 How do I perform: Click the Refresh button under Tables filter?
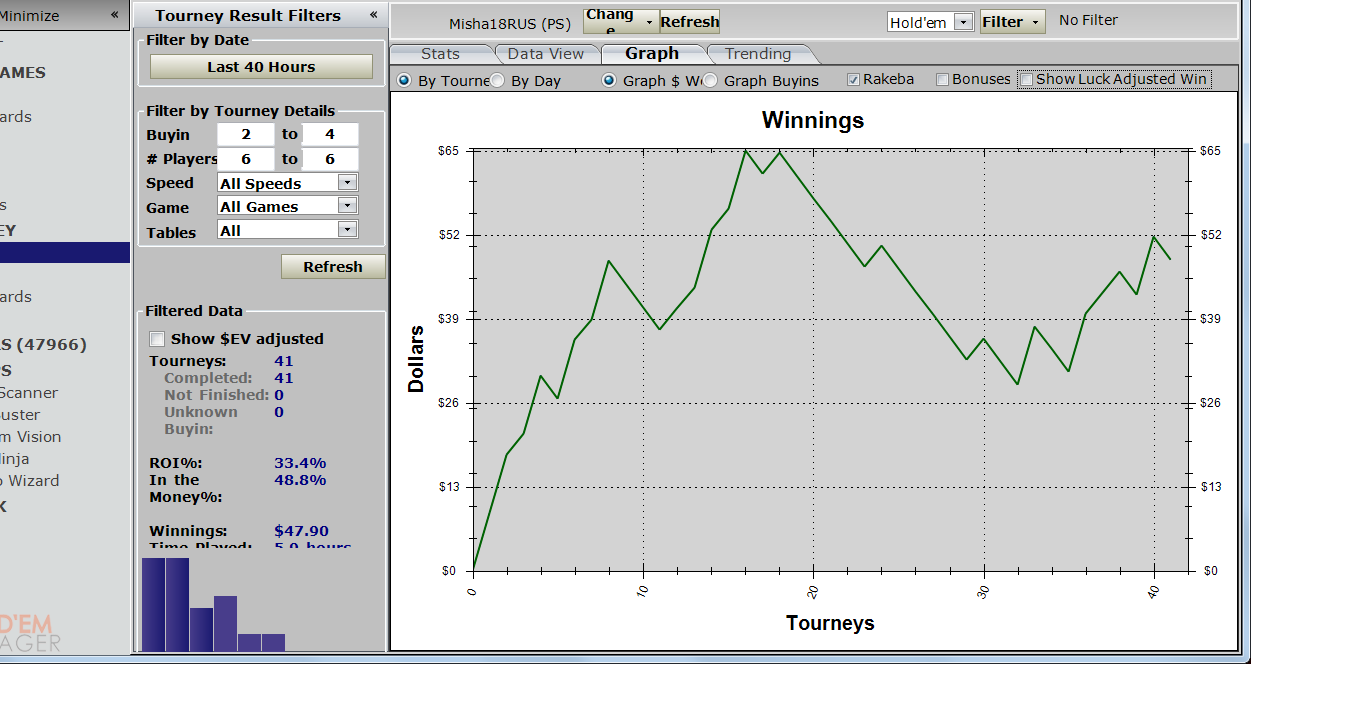click(333, 267)
